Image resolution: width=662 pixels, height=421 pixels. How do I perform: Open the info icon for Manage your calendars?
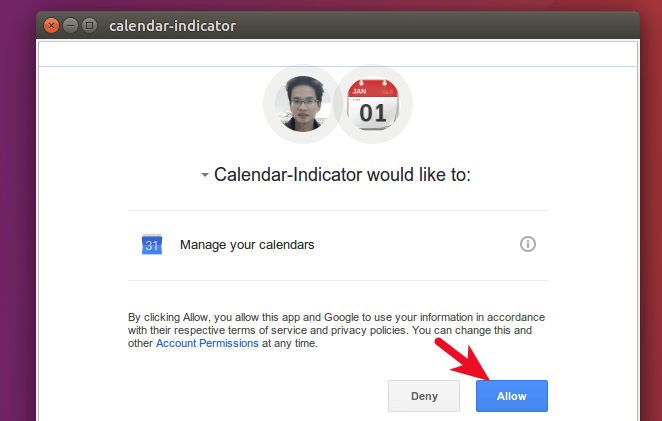pyautogui.click(x=528, y=244)
